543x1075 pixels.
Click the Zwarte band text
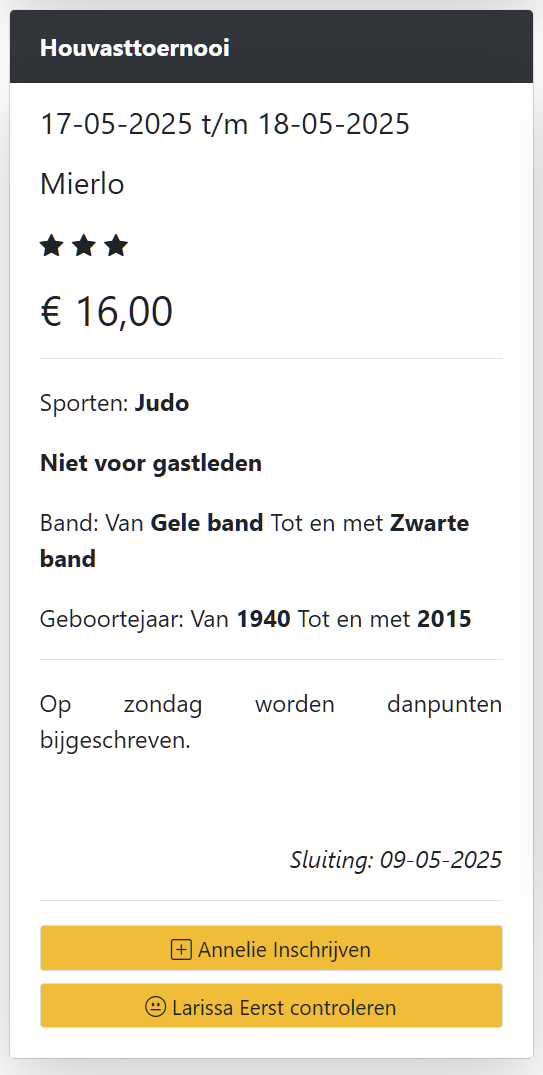pos(254,542)
